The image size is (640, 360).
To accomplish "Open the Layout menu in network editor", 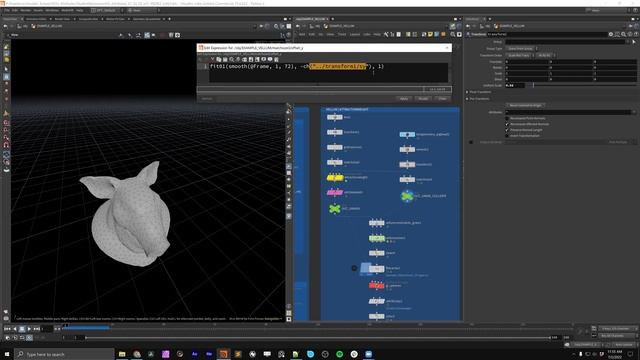I will 355,34.
